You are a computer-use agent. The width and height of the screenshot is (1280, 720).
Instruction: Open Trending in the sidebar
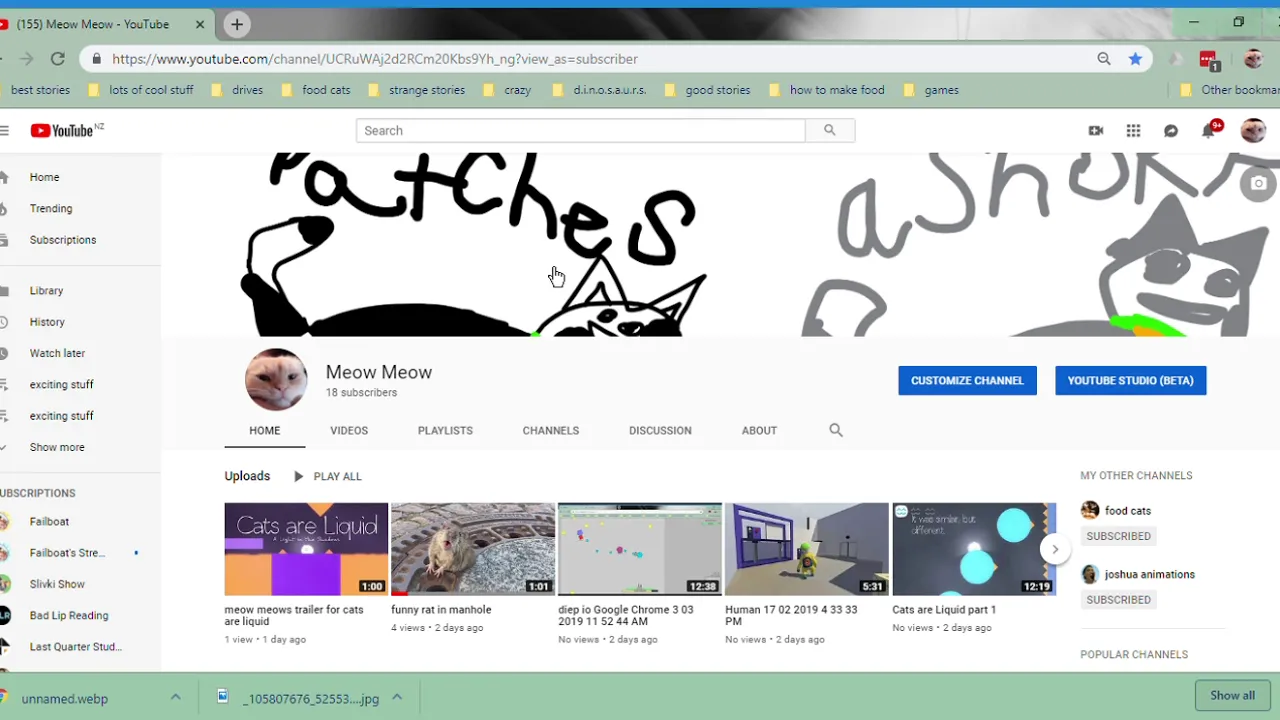(x=51, y=208)
